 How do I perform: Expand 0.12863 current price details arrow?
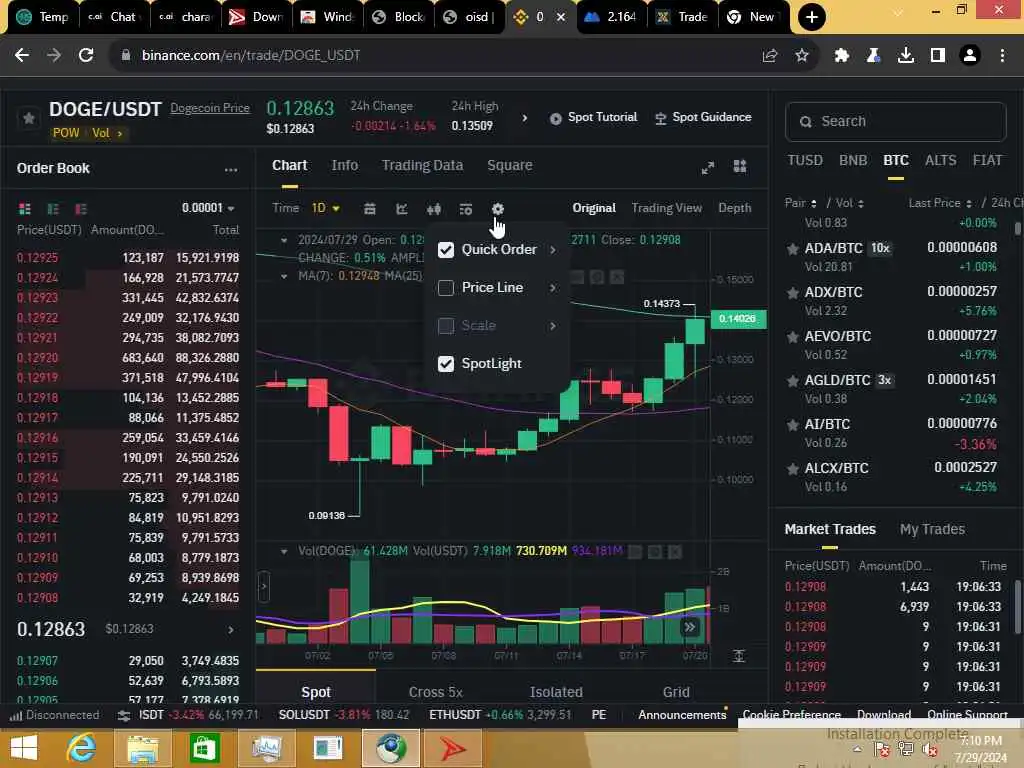click(231, 630)
